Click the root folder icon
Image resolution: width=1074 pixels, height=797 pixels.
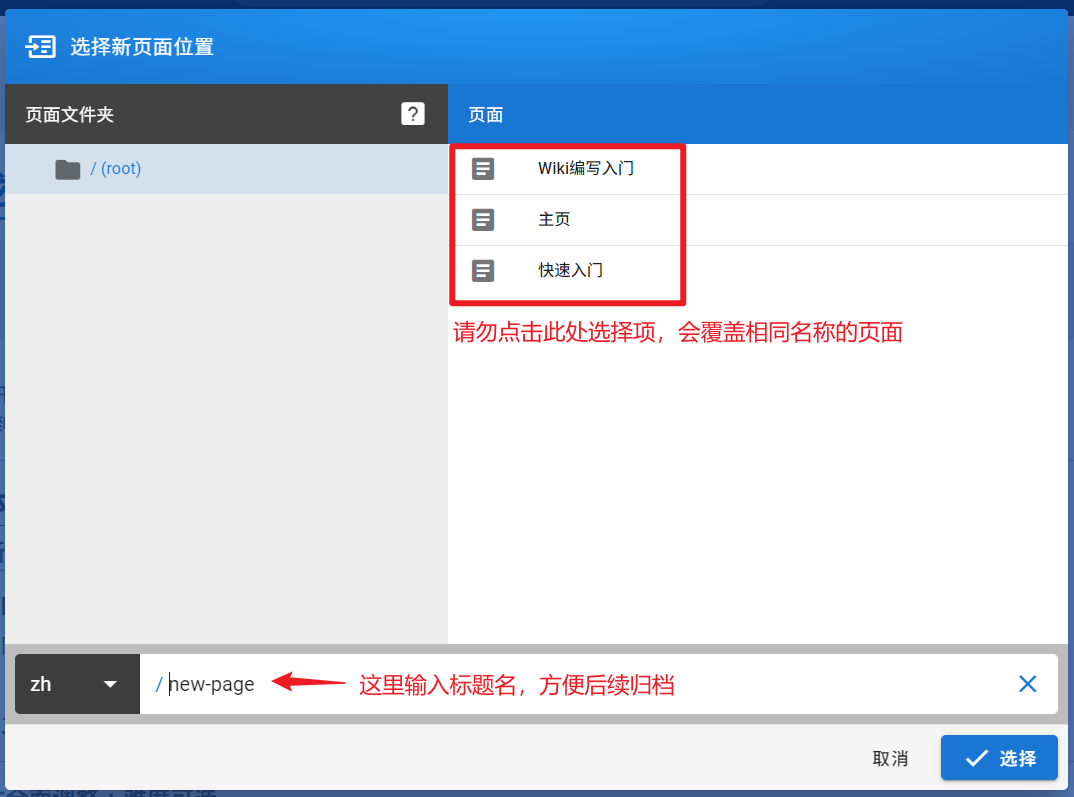68,169
